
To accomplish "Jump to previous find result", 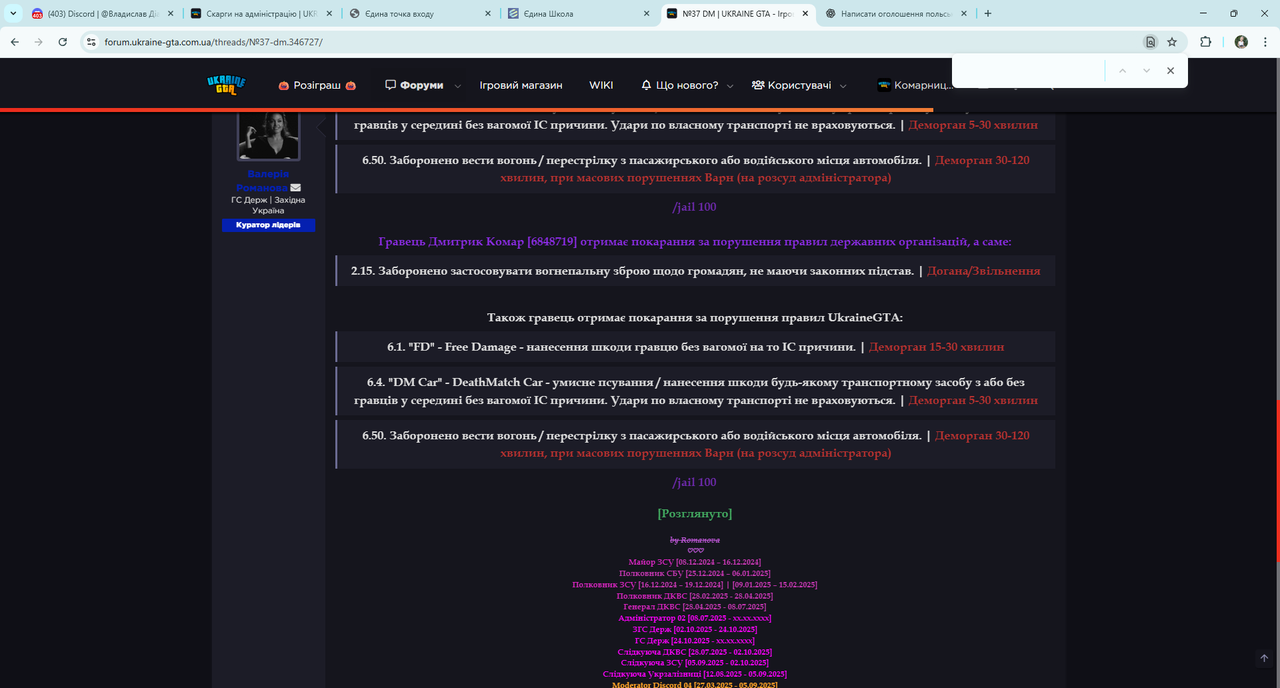I will coord(1122,71).
